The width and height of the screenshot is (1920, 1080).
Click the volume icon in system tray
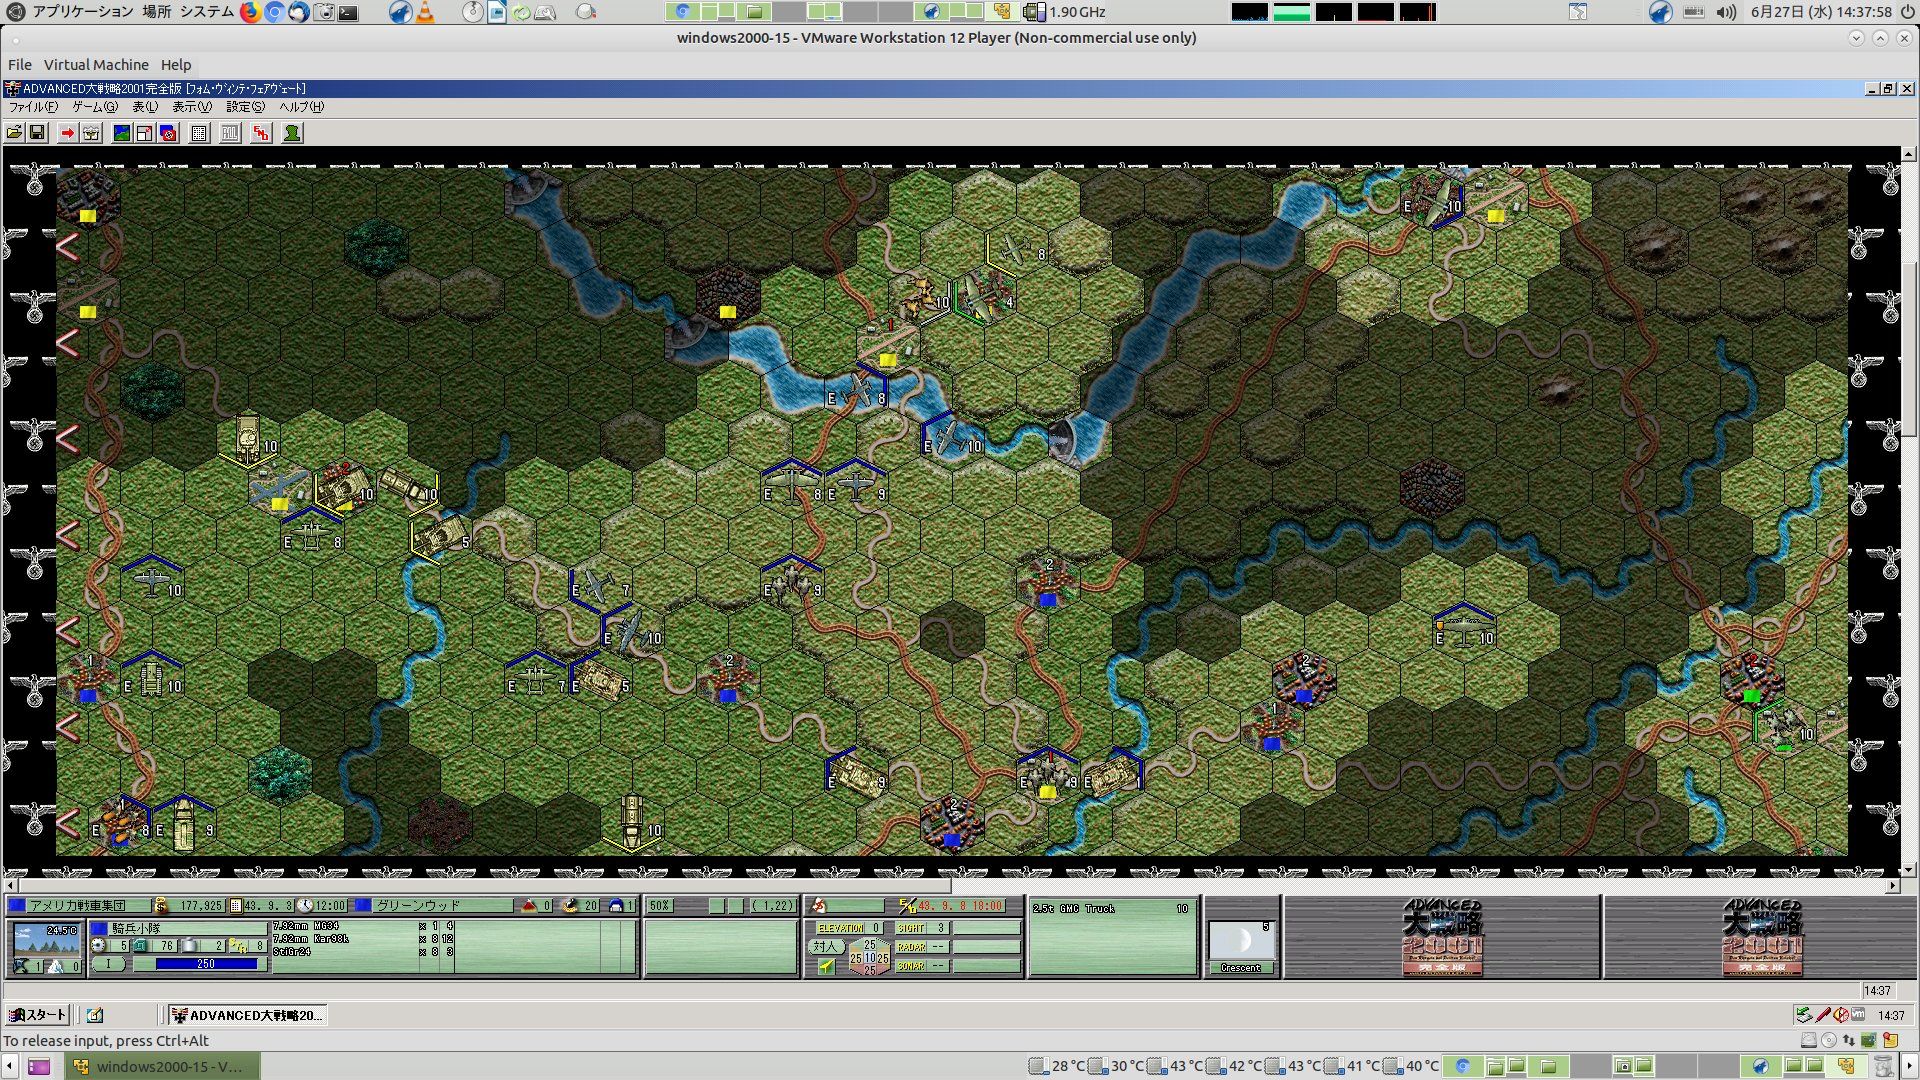(x=1726, y=12)
